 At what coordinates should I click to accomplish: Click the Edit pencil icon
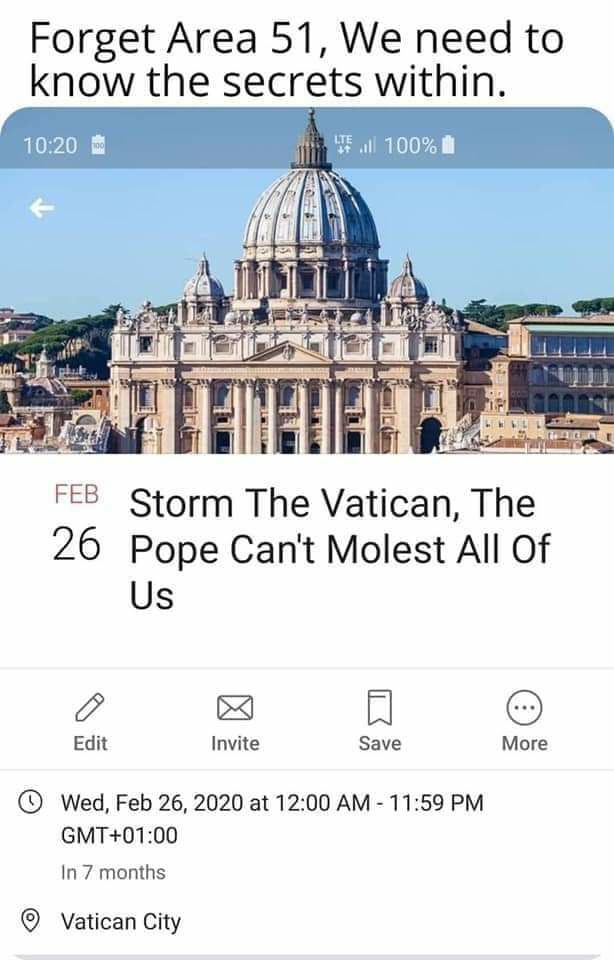[x=90, y=708]
